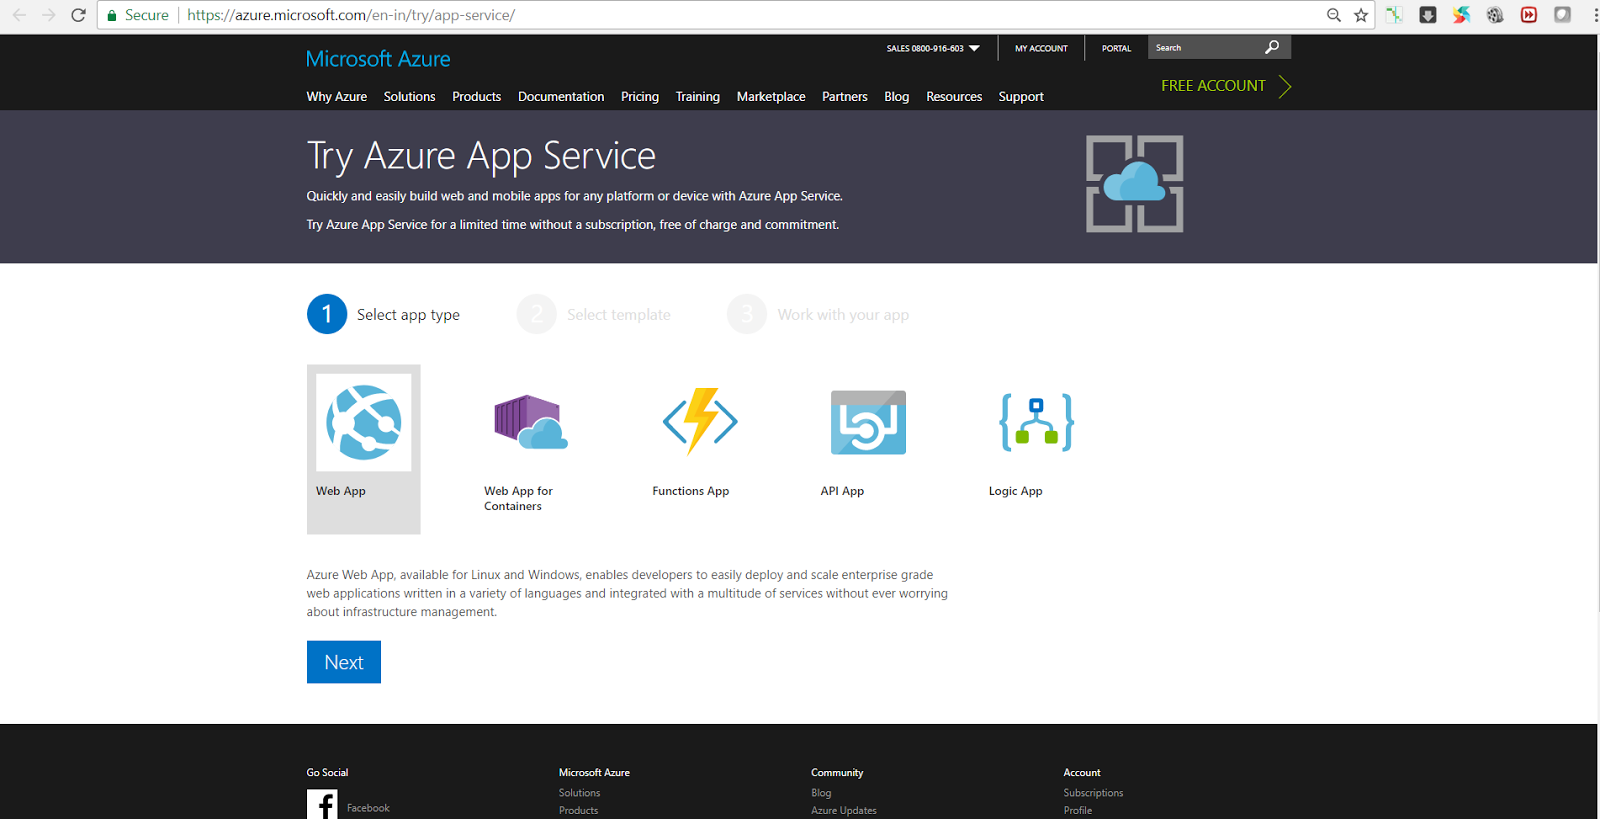This screenshot has height=819, width=1600.
Task: Open Subscriptions link under Account footer
Action: pos(1093,793)
